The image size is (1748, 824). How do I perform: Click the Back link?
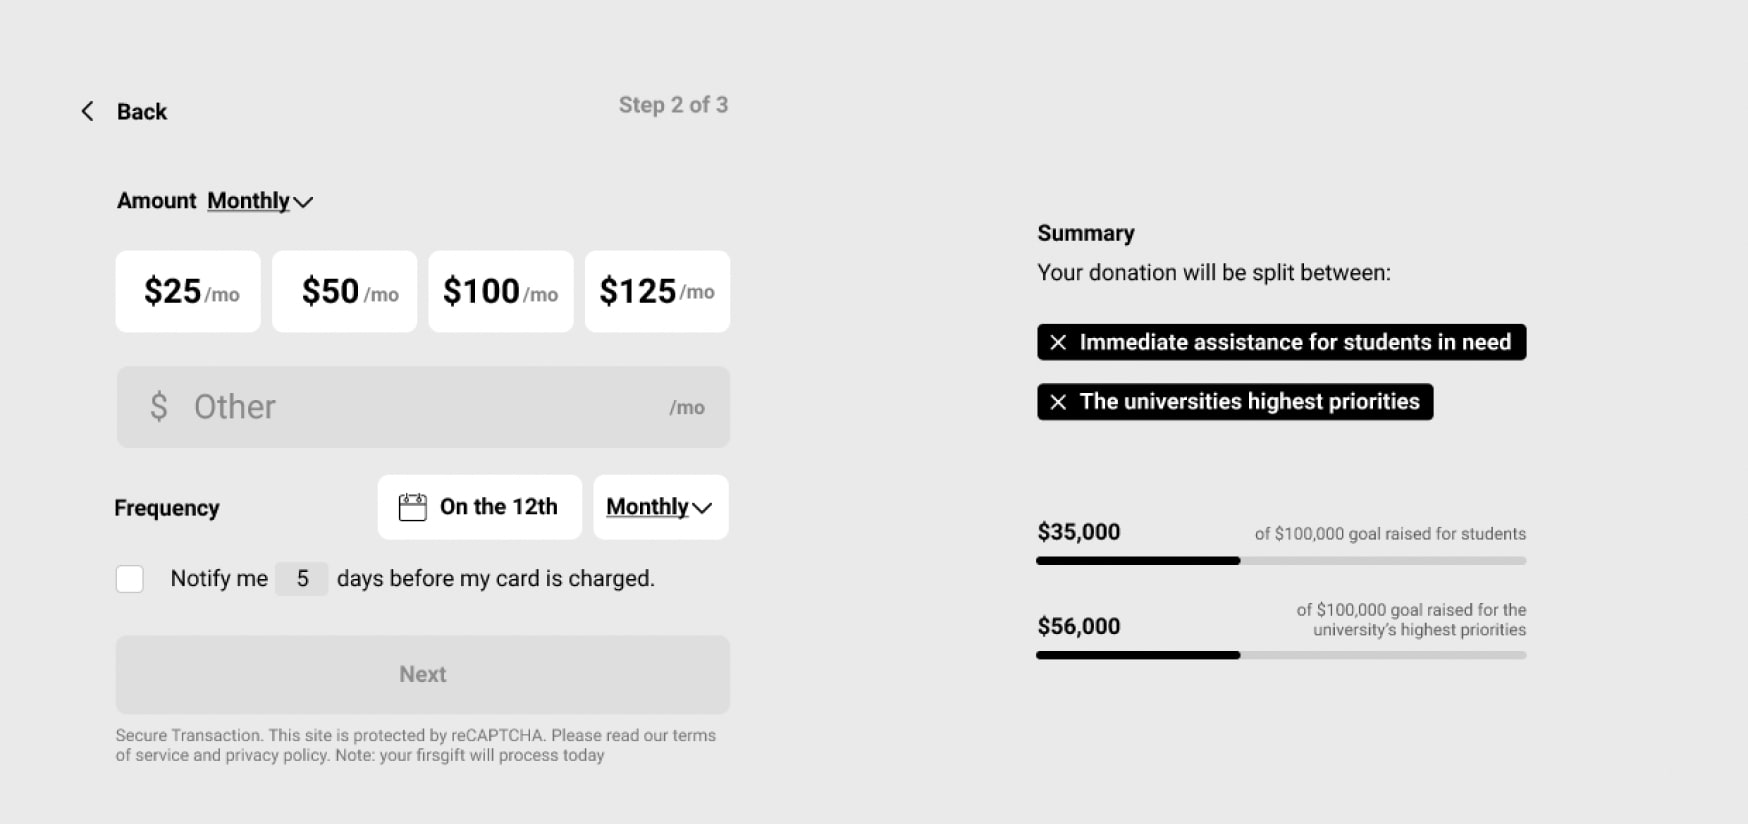pos(142,111)
